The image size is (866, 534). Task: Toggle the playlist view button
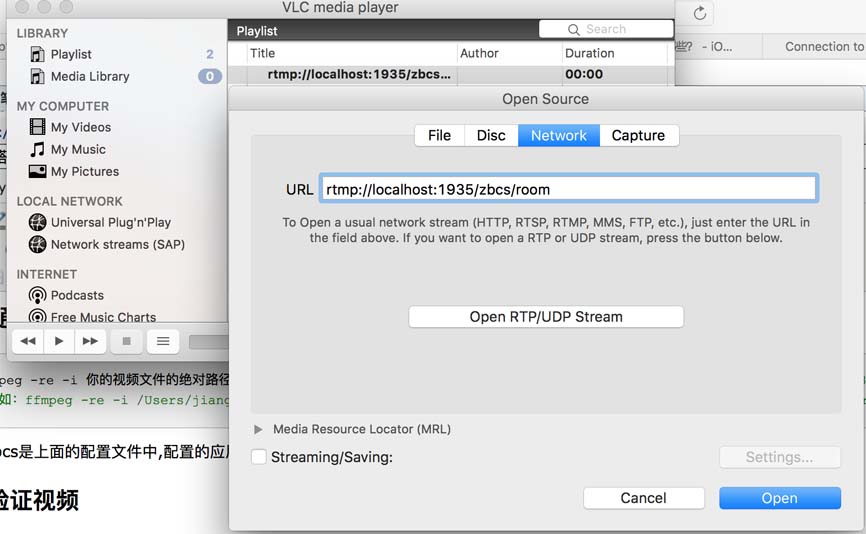(163, 341)
